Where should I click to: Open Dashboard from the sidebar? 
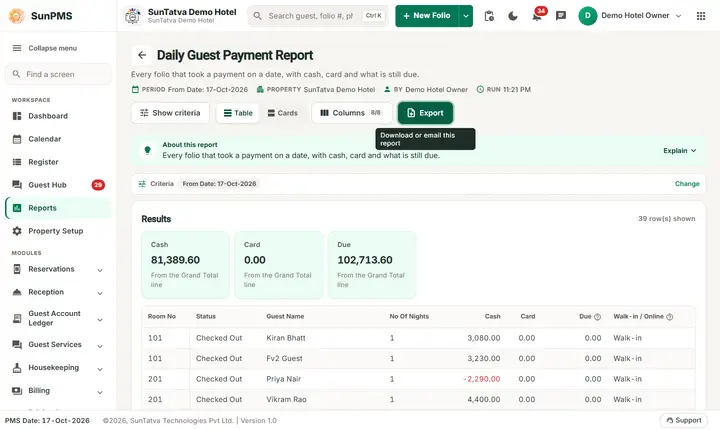(x=58, y=116)
